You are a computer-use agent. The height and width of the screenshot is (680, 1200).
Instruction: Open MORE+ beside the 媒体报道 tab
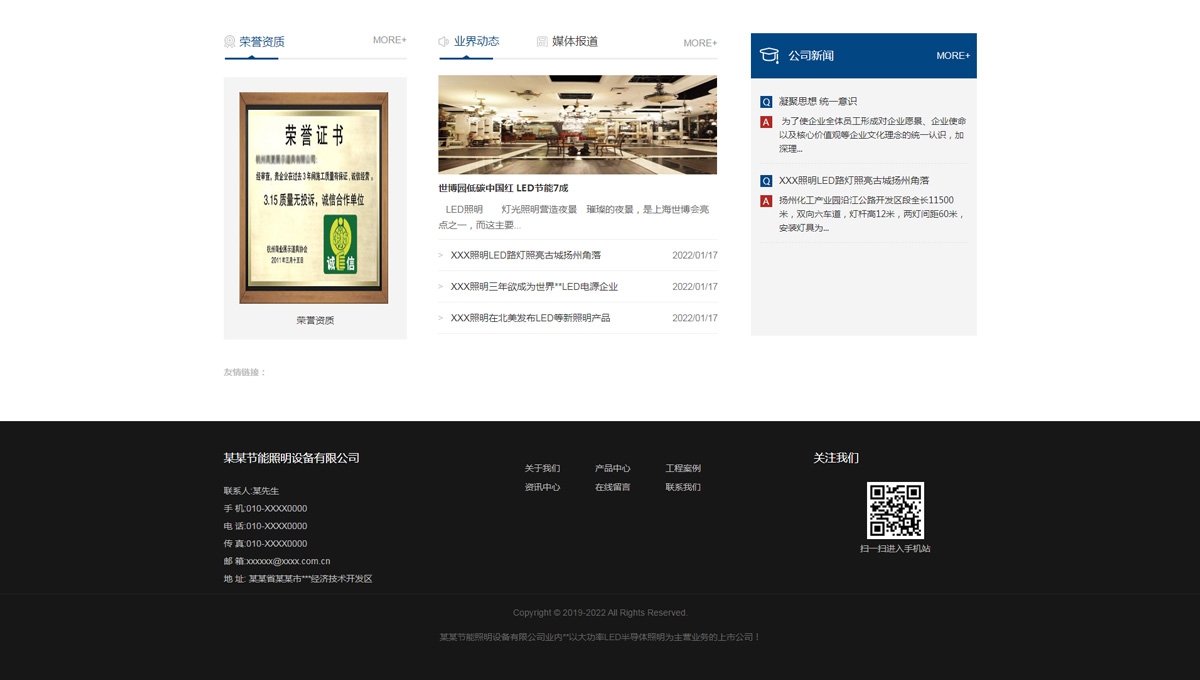pos(700,43)
